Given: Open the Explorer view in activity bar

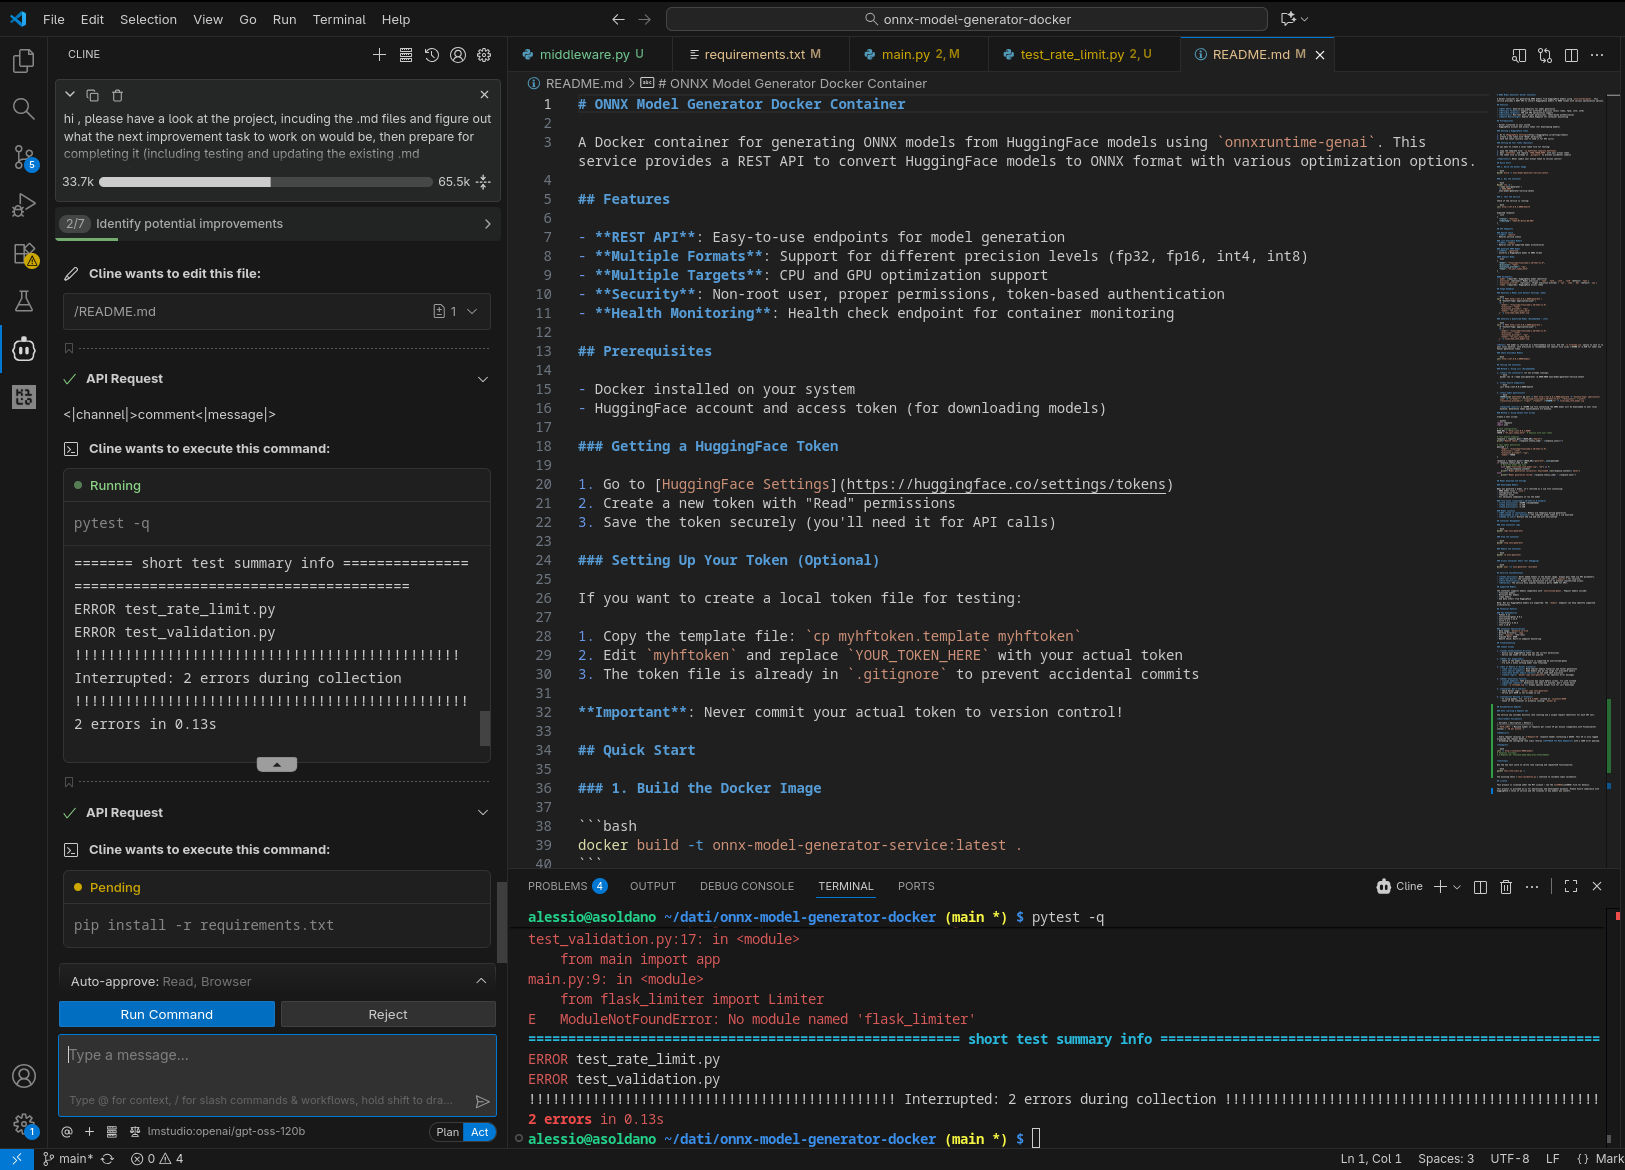Looking at the screenshot, I should [x=23, y=61].
